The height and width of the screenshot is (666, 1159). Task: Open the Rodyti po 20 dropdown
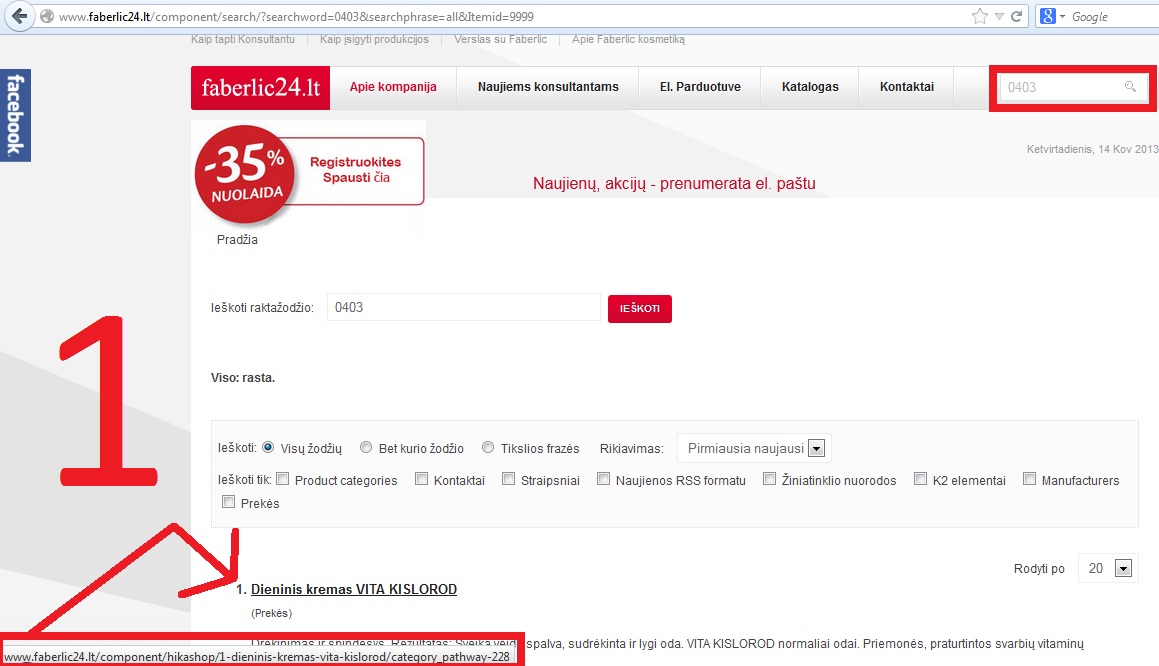1108,568
